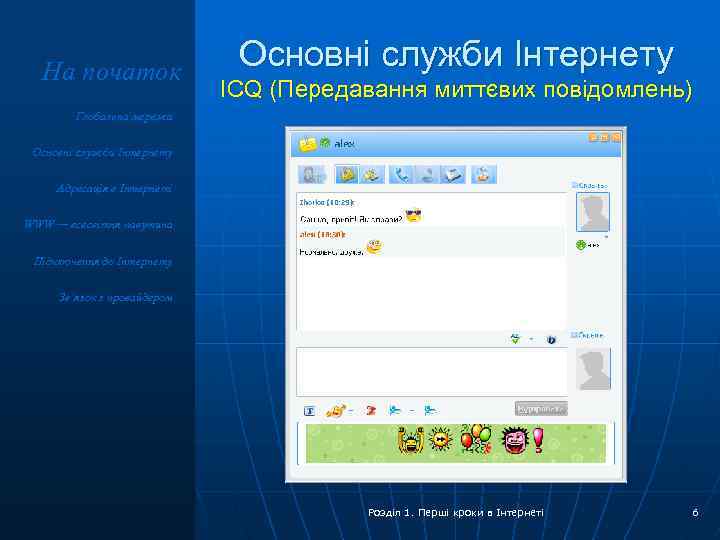Click the second yellow toolbar icon beside message mode
The image size is (720, 540).
[x=372, y=174]
